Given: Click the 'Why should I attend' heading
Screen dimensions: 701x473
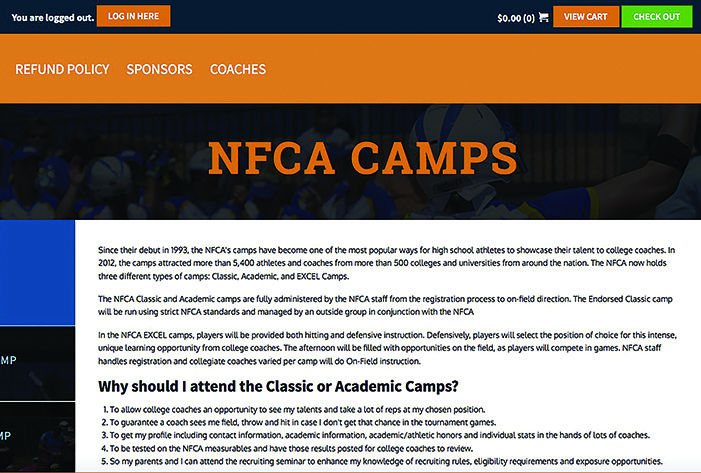Looking at the screenshot, I should [280, 386].
